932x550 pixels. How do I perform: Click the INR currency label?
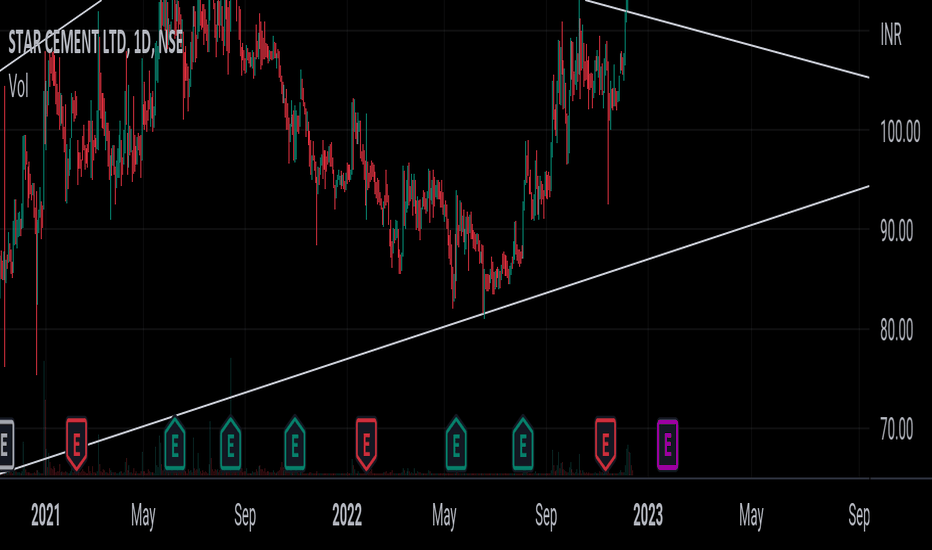[x=890, y=35]
